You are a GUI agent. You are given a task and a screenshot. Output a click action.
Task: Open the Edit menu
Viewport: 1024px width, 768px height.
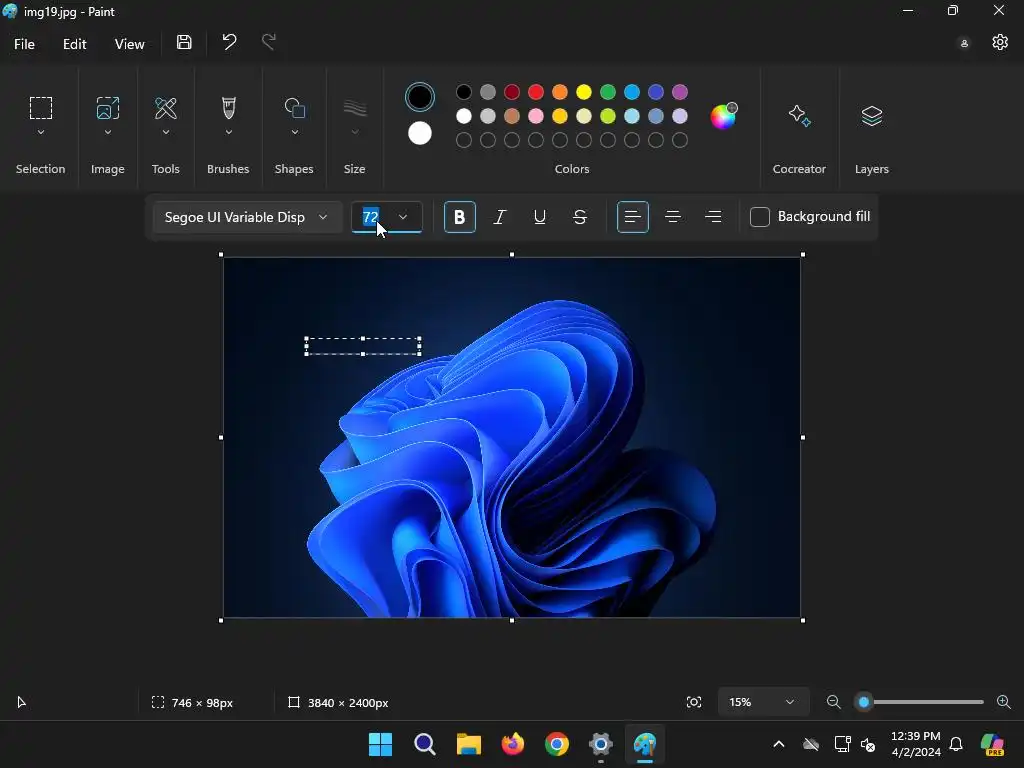(x=74, y=44)
